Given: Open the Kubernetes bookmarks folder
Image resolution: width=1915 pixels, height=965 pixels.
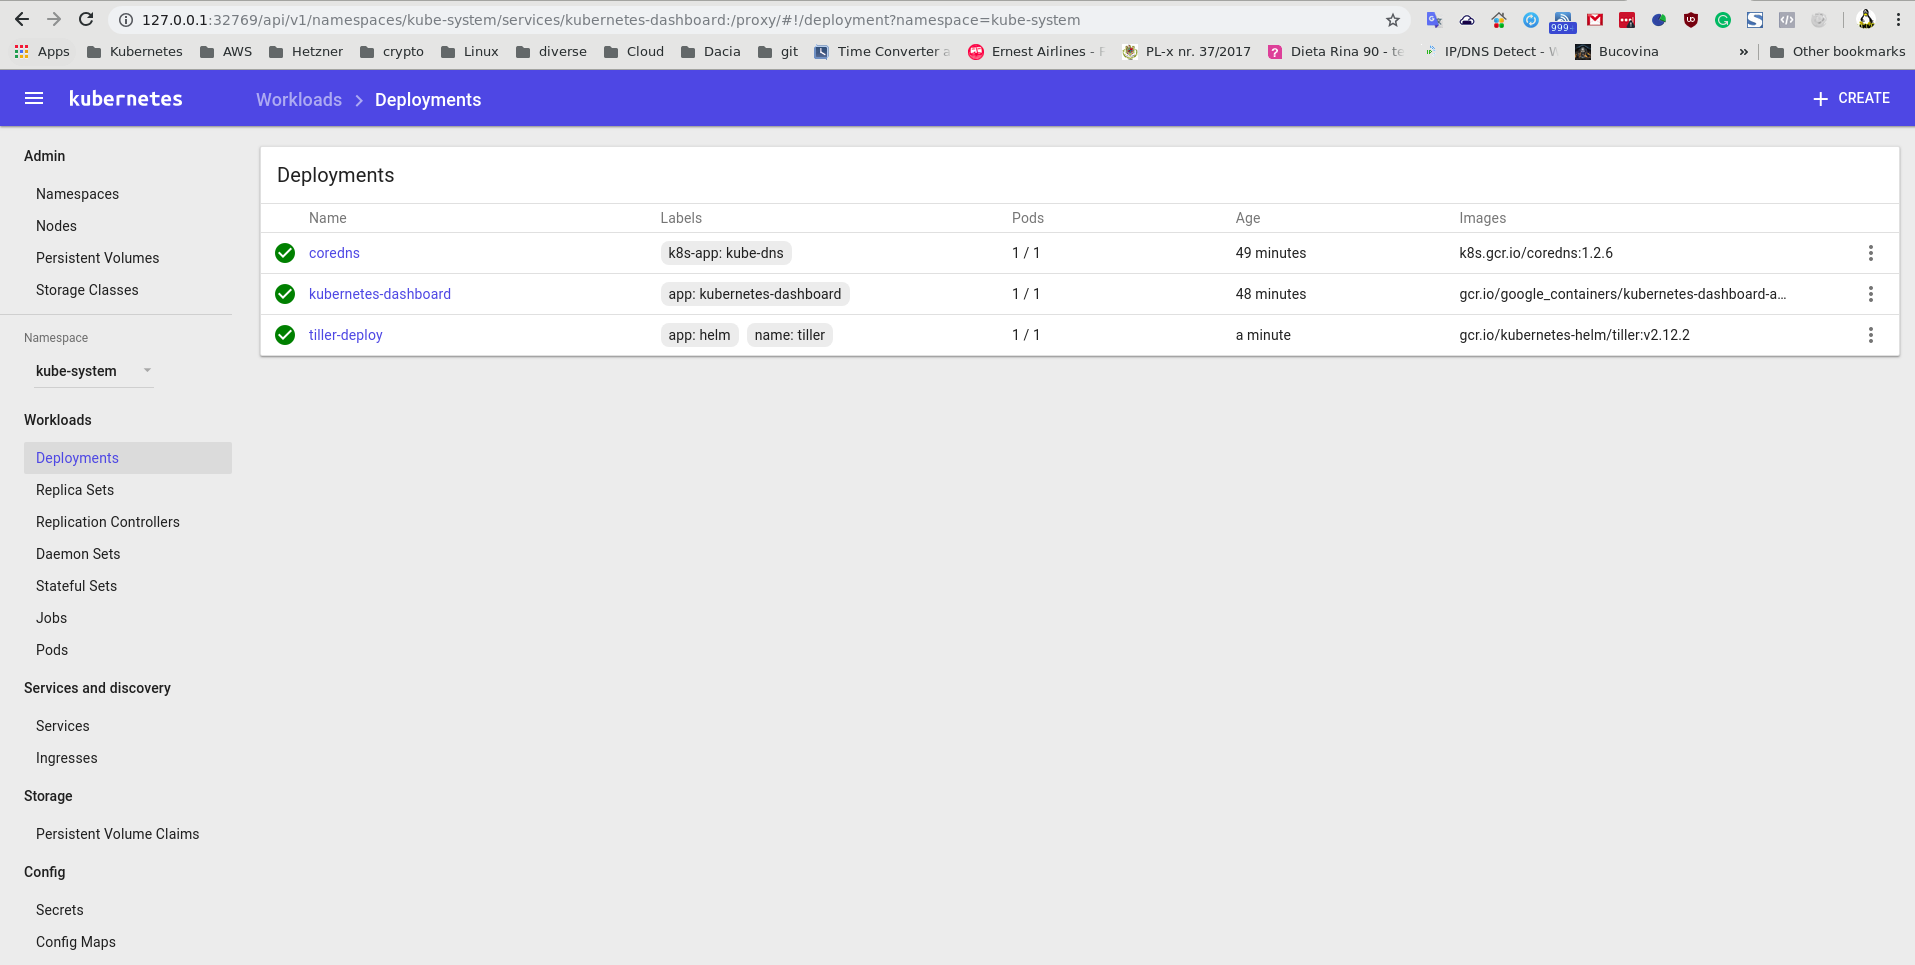Looking at the screenshot, I should click(x=135, y=51).
